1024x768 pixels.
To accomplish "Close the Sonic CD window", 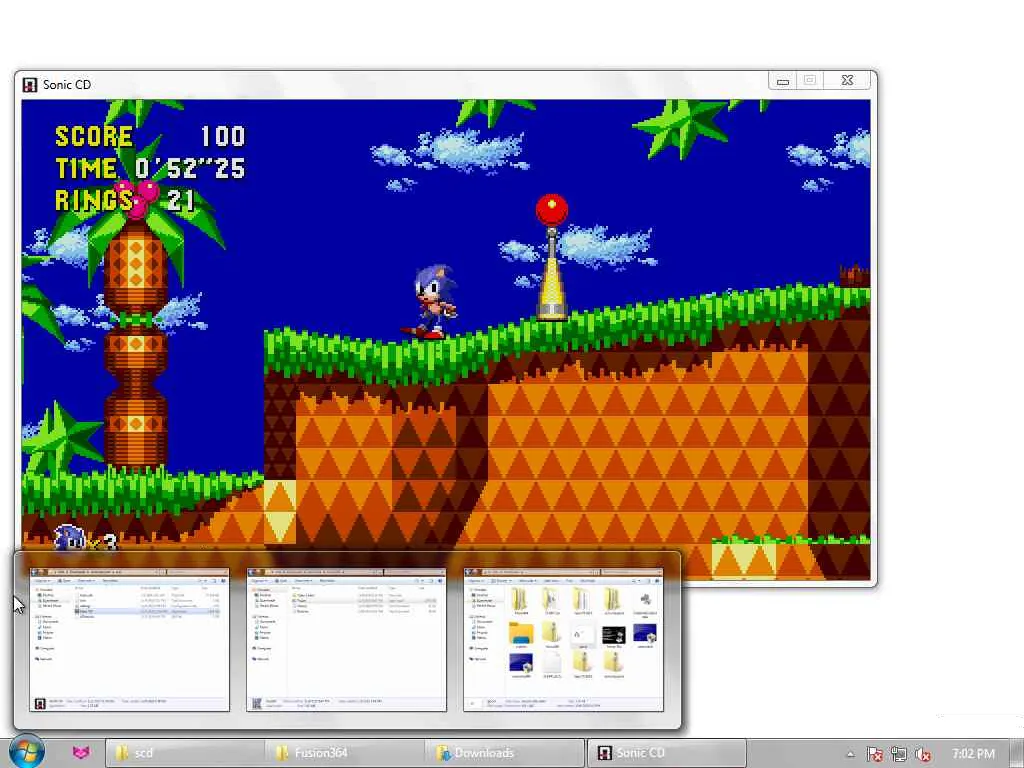I will (847, 80).
